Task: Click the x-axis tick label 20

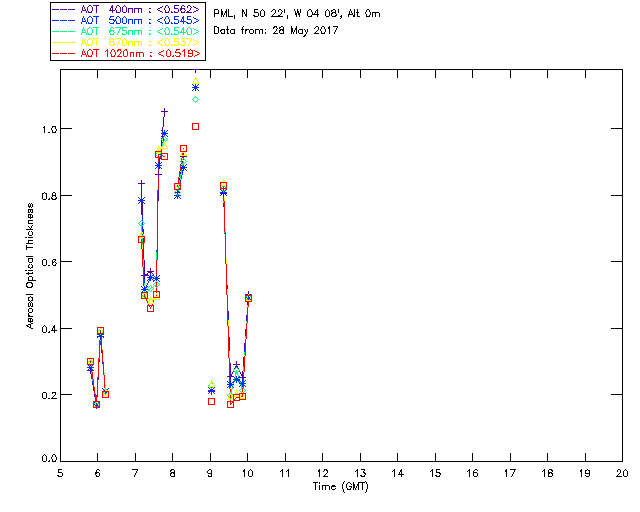Action: point(622,473)
